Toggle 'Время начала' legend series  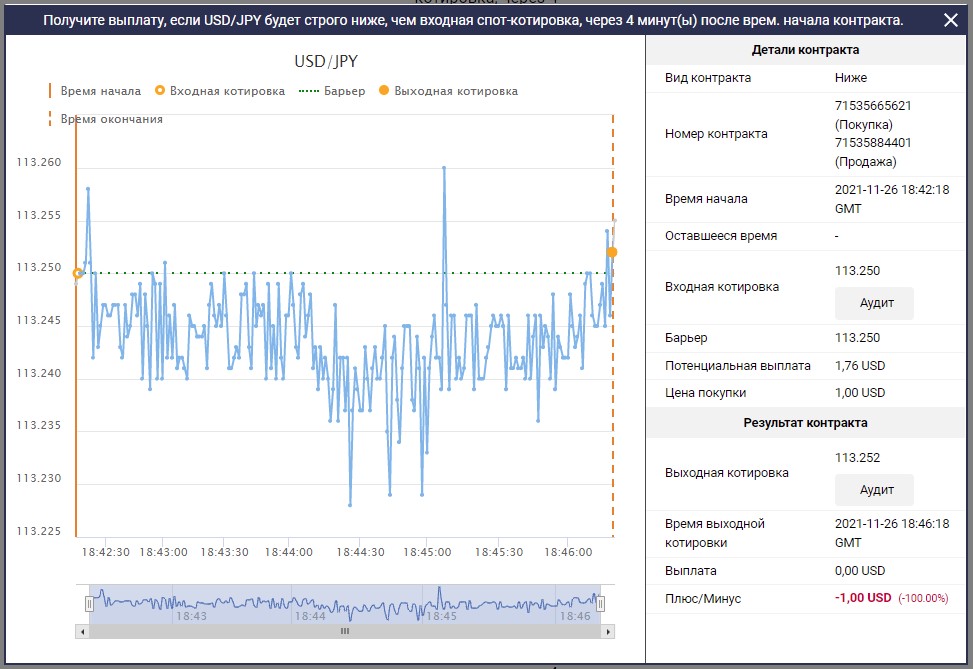[95, 91]
